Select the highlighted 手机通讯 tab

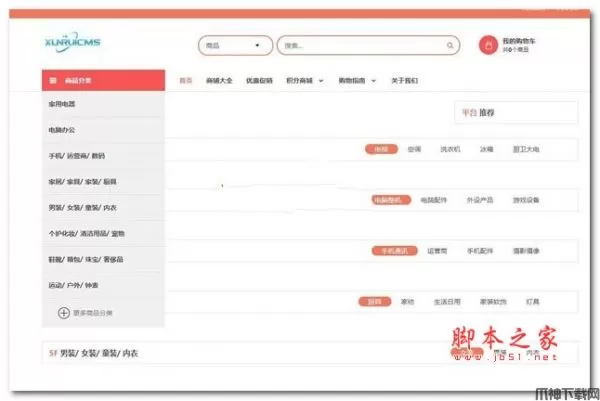pos(395,251)
